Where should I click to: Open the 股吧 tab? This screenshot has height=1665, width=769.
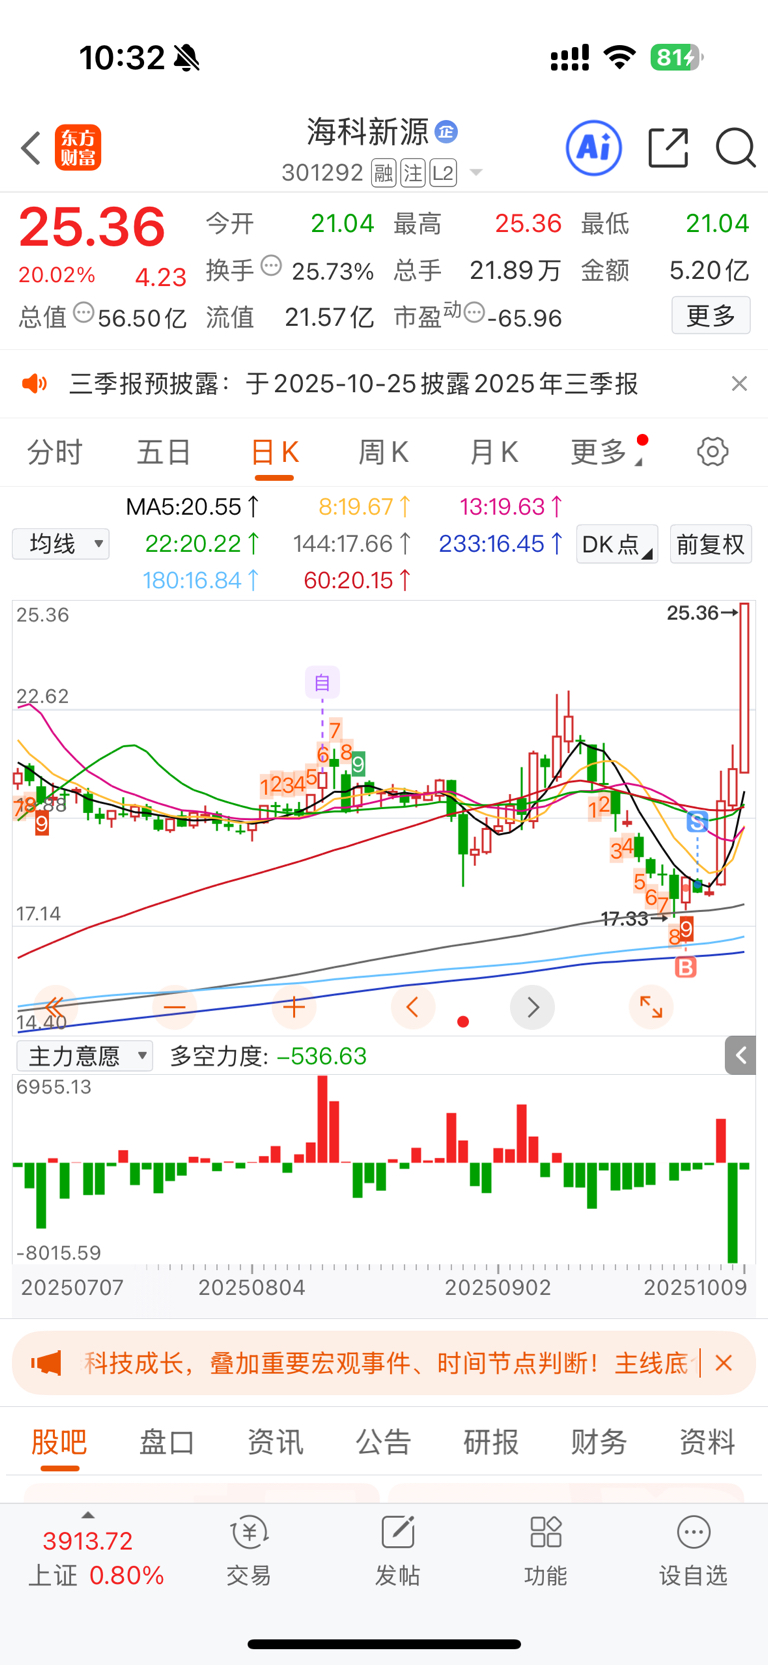60,1442
